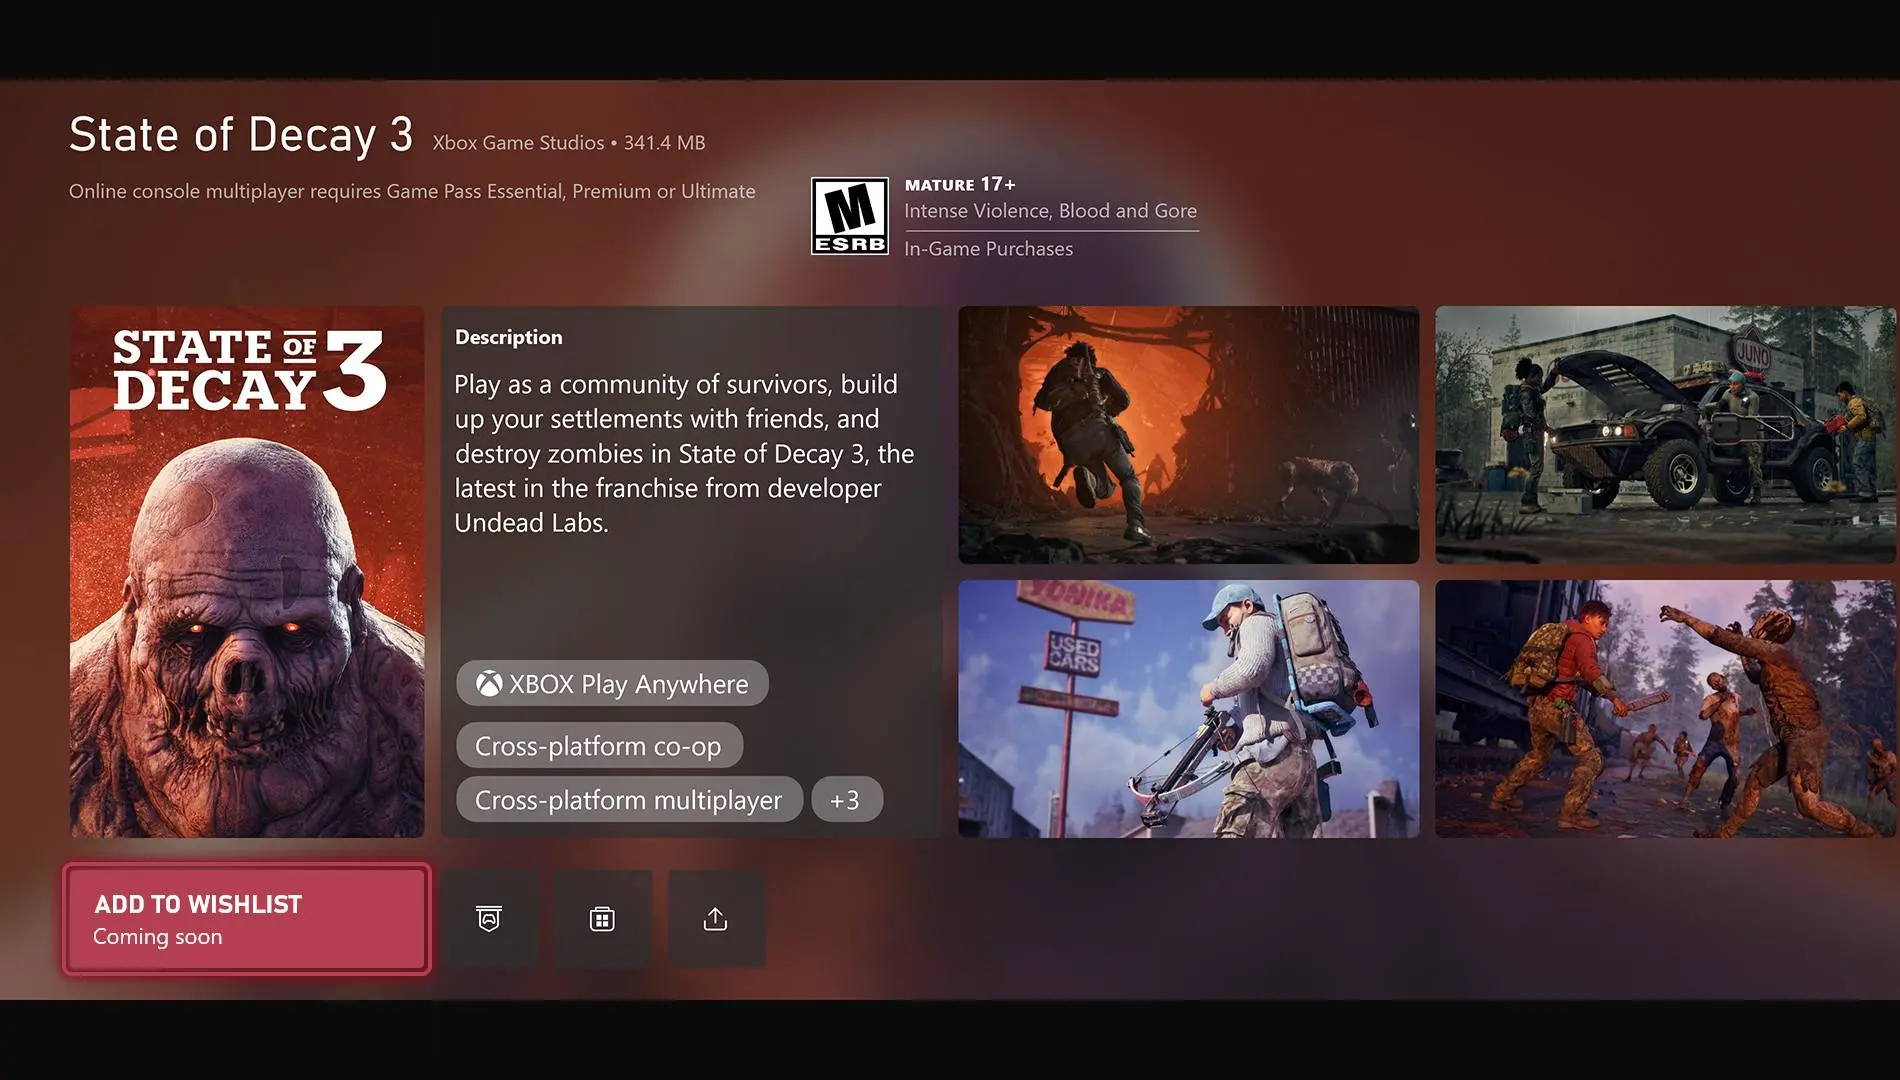1900x1080 pixels.
Task: Click the share icon button
Action: 716,919
